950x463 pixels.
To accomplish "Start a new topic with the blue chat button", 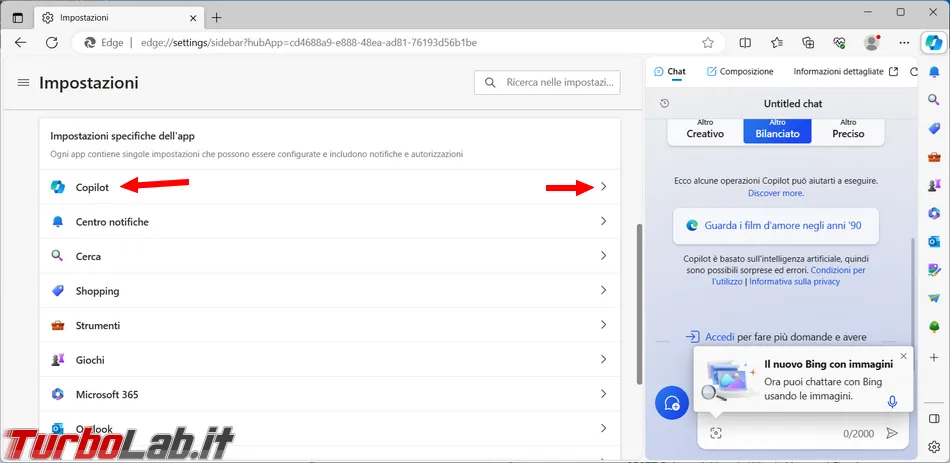I will pos(672,402).
